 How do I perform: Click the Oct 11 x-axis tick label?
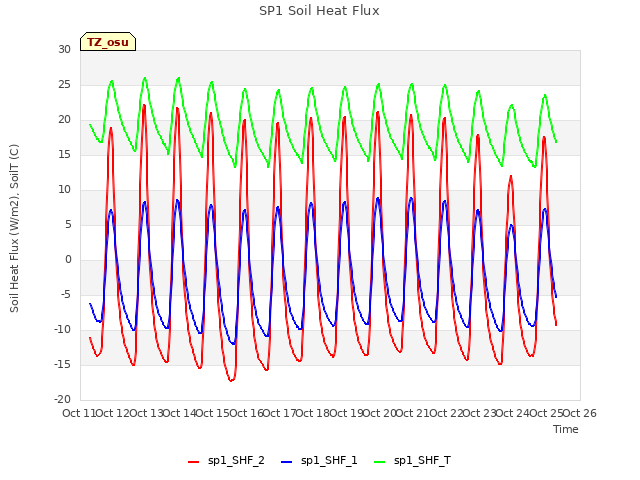pos(79,413)
